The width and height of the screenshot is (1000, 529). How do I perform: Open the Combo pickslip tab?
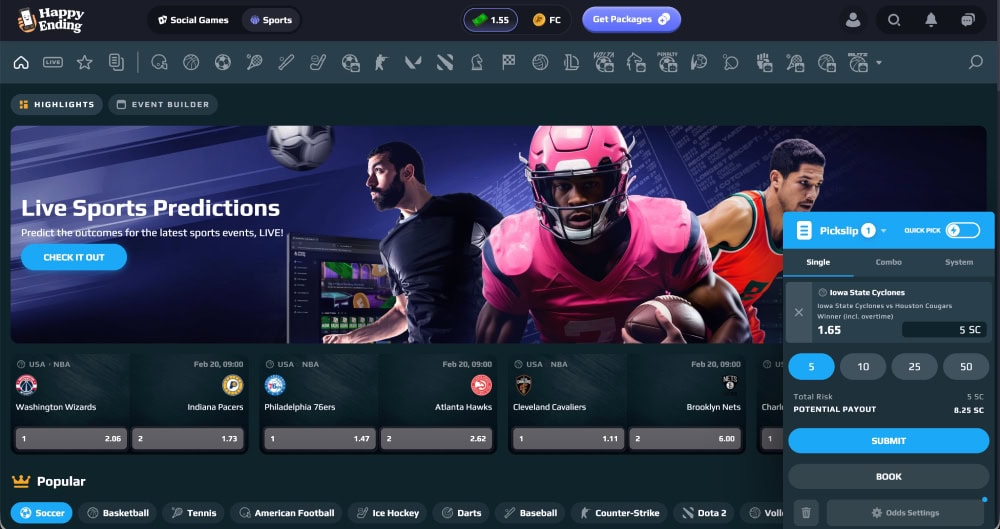(888, 262)
